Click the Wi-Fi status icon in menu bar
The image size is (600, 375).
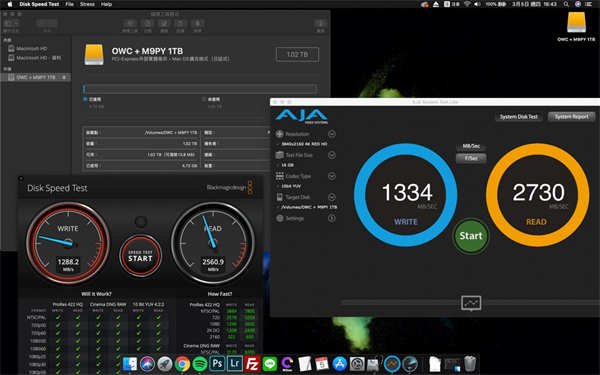click(467, 4)
